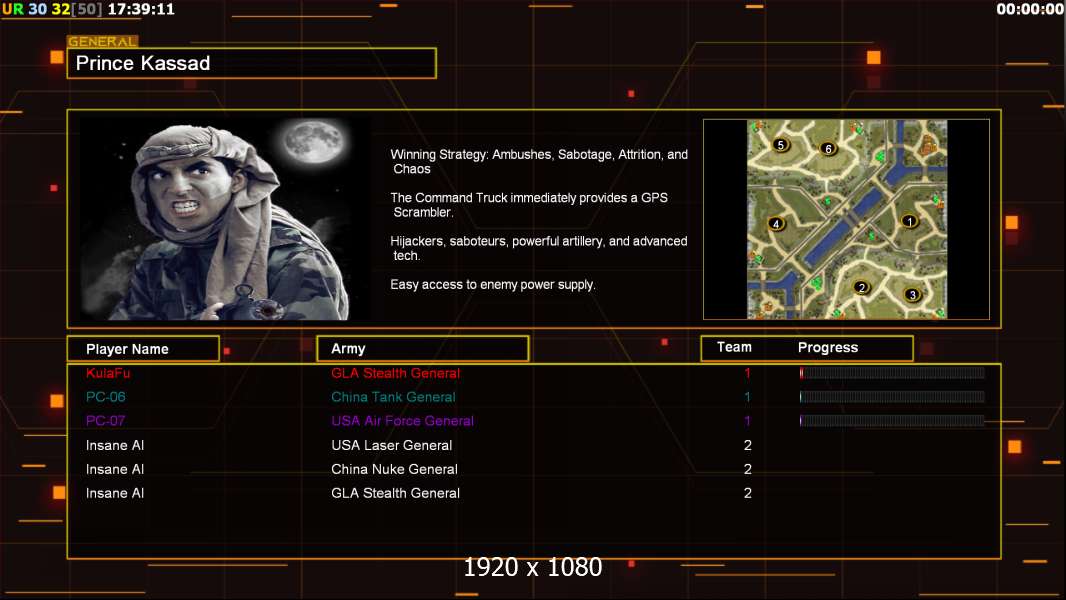1066x600 pixels.
Task: Select player name PC-07
Action: [x=105, y=421]
